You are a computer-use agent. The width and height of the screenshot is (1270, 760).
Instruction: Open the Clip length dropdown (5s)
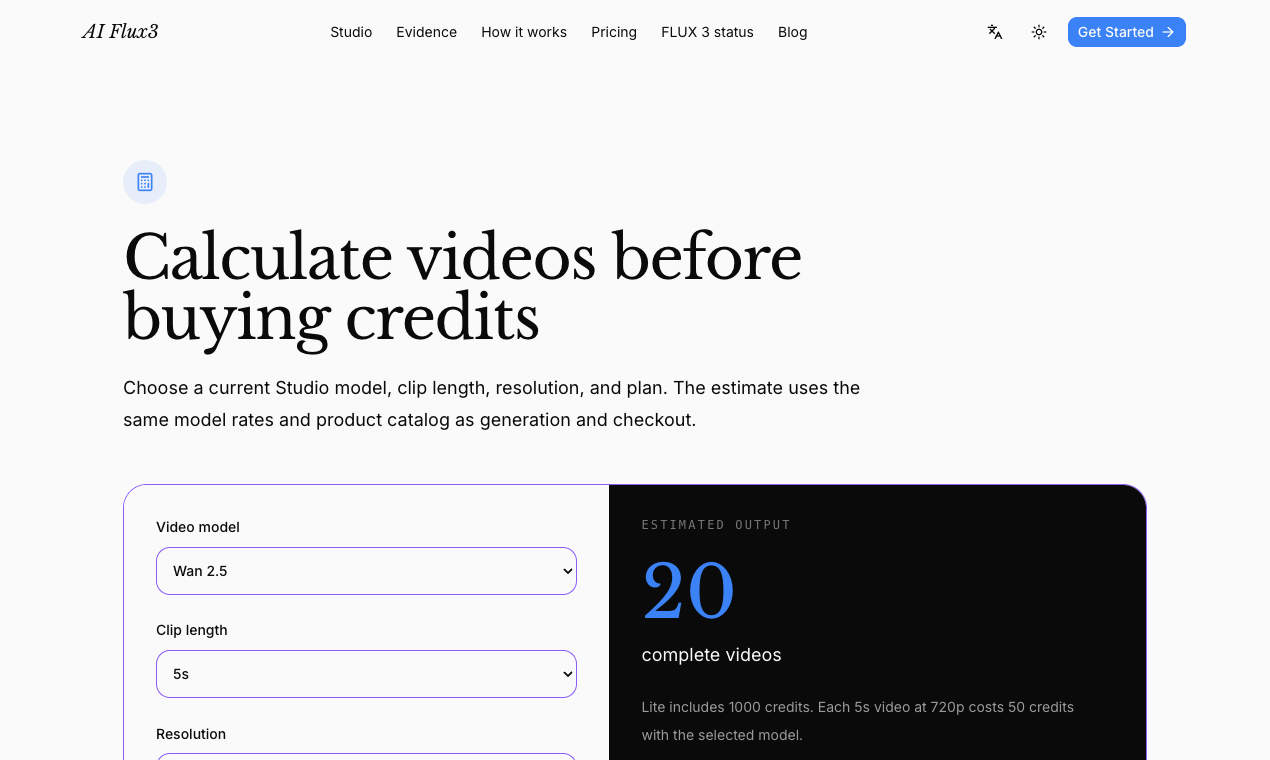pos(366,674)
